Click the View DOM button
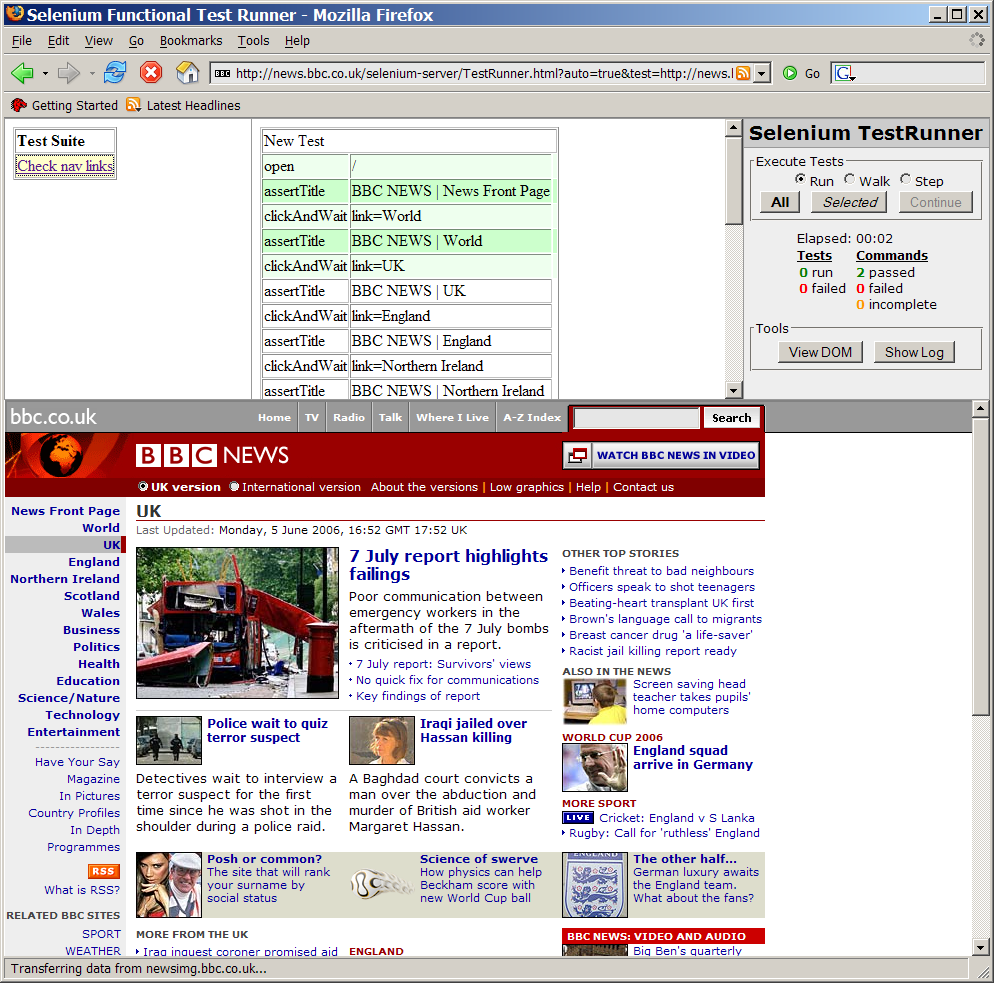Image resolution: width=994 pixels, height=983 pixels. (x=820, y=352)
